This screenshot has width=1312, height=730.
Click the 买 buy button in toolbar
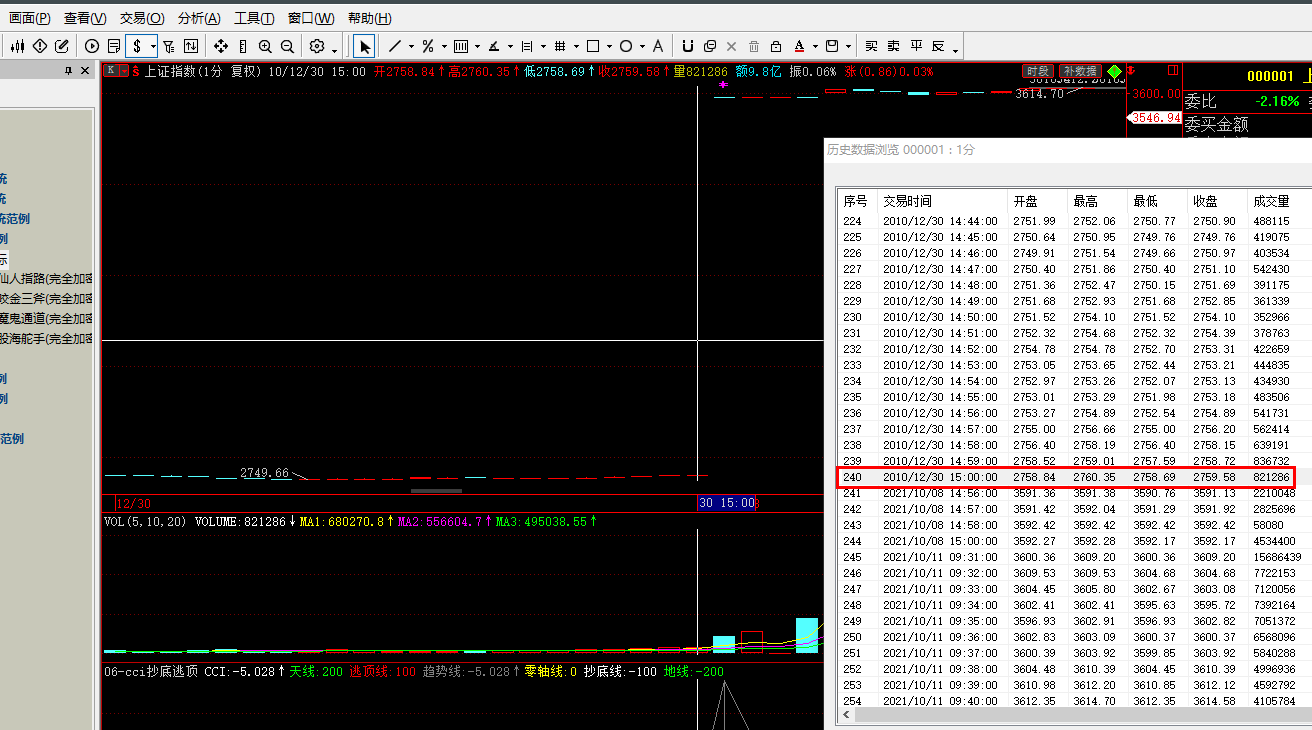pos(871,46)
